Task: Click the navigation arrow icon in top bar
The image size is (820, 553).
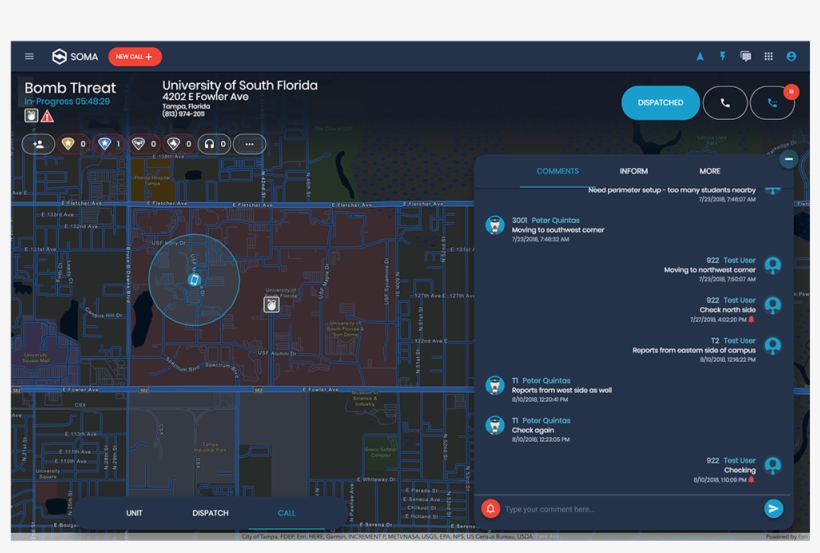Action: (x=700, y=57)
